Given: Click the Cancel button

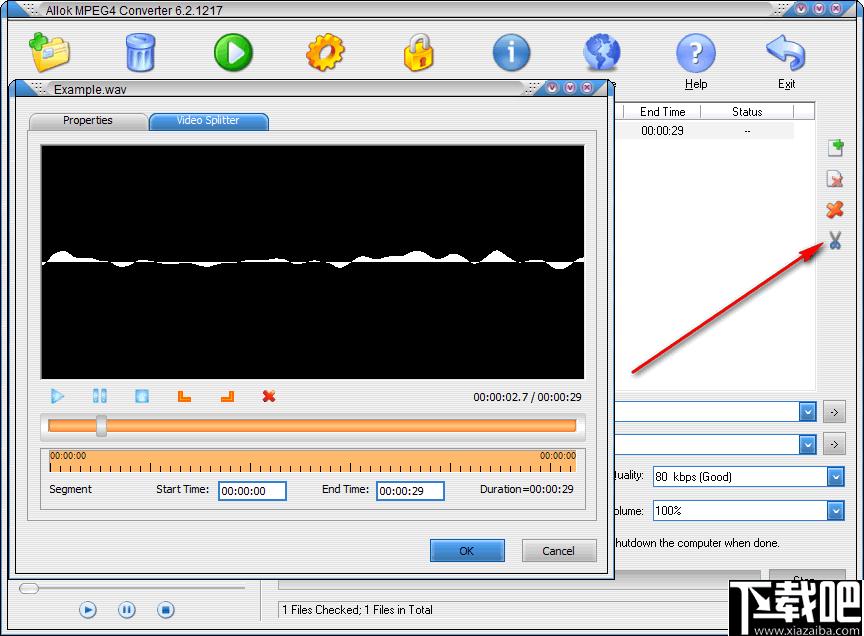Looking at the screenshot, I should coord(559,551).
